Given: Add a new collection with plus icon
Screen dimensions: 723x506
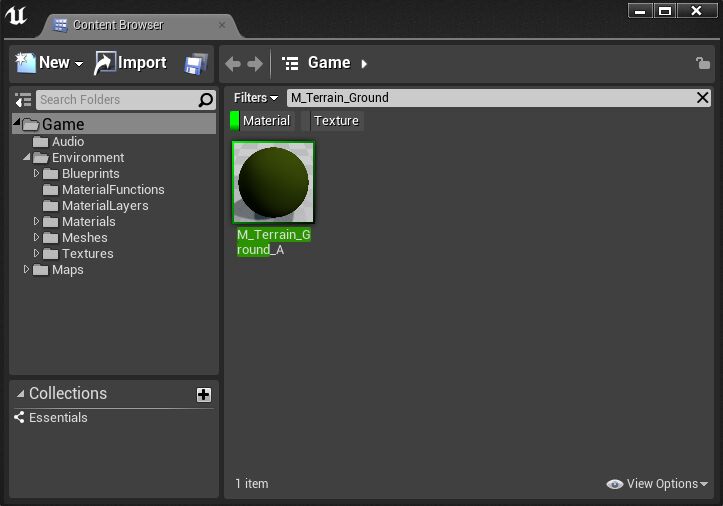Looking at the screenshot, I should 204,394.
